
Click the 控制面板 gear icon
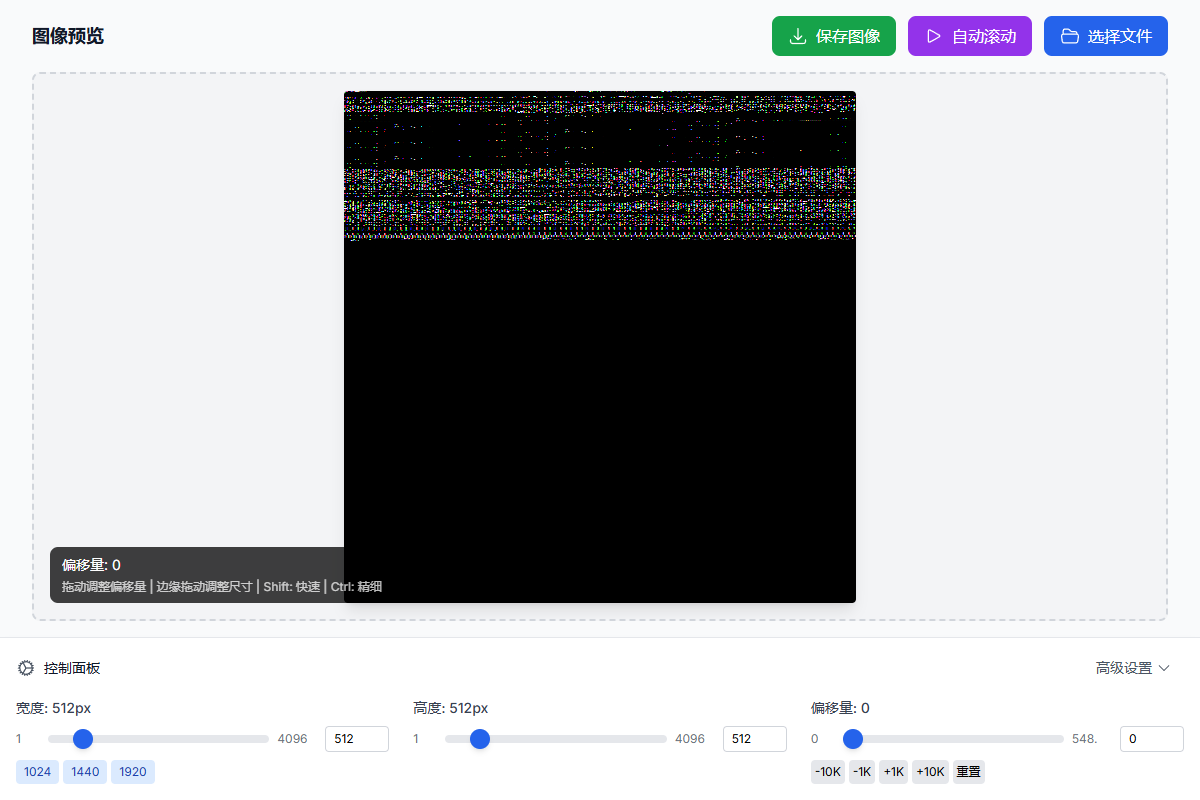coord(26,668)
